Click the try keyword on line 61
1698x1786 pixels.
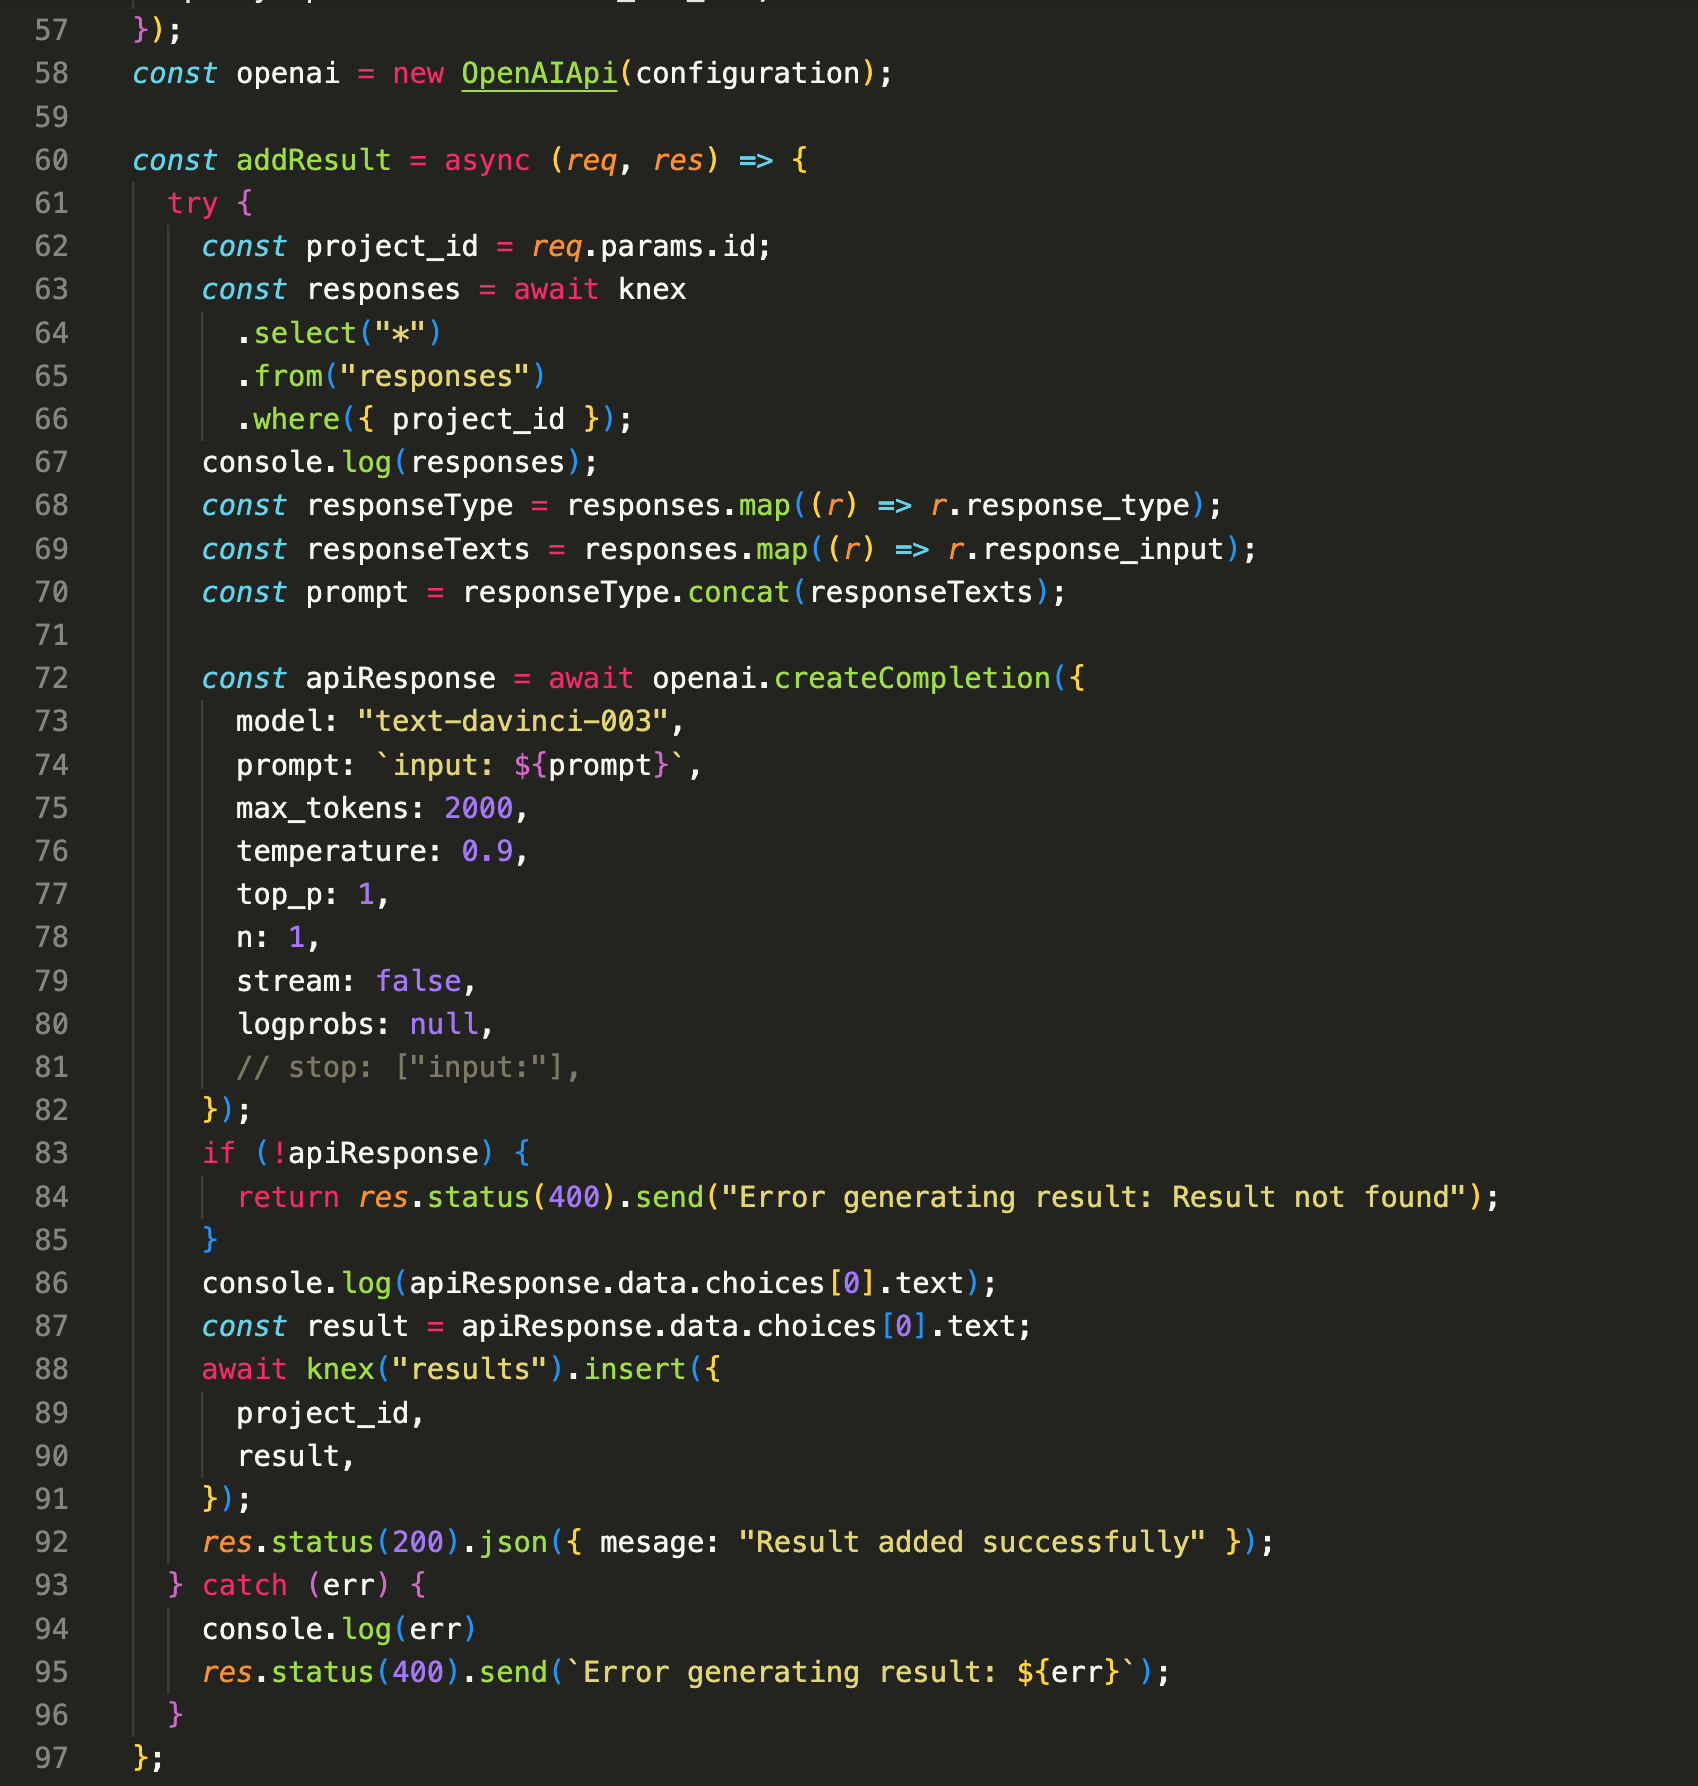click(x=192, y=203)
